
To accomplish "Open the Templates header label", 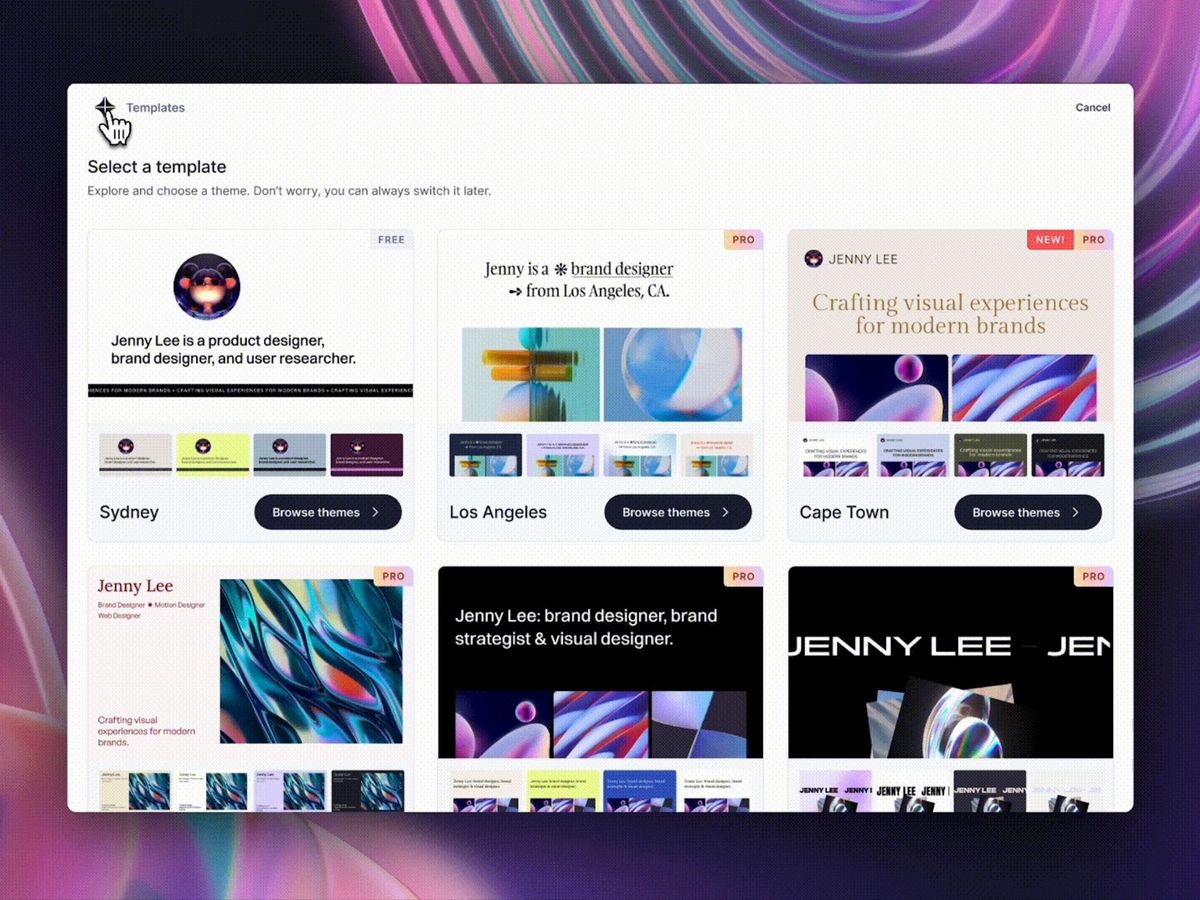I will [155, 108].
